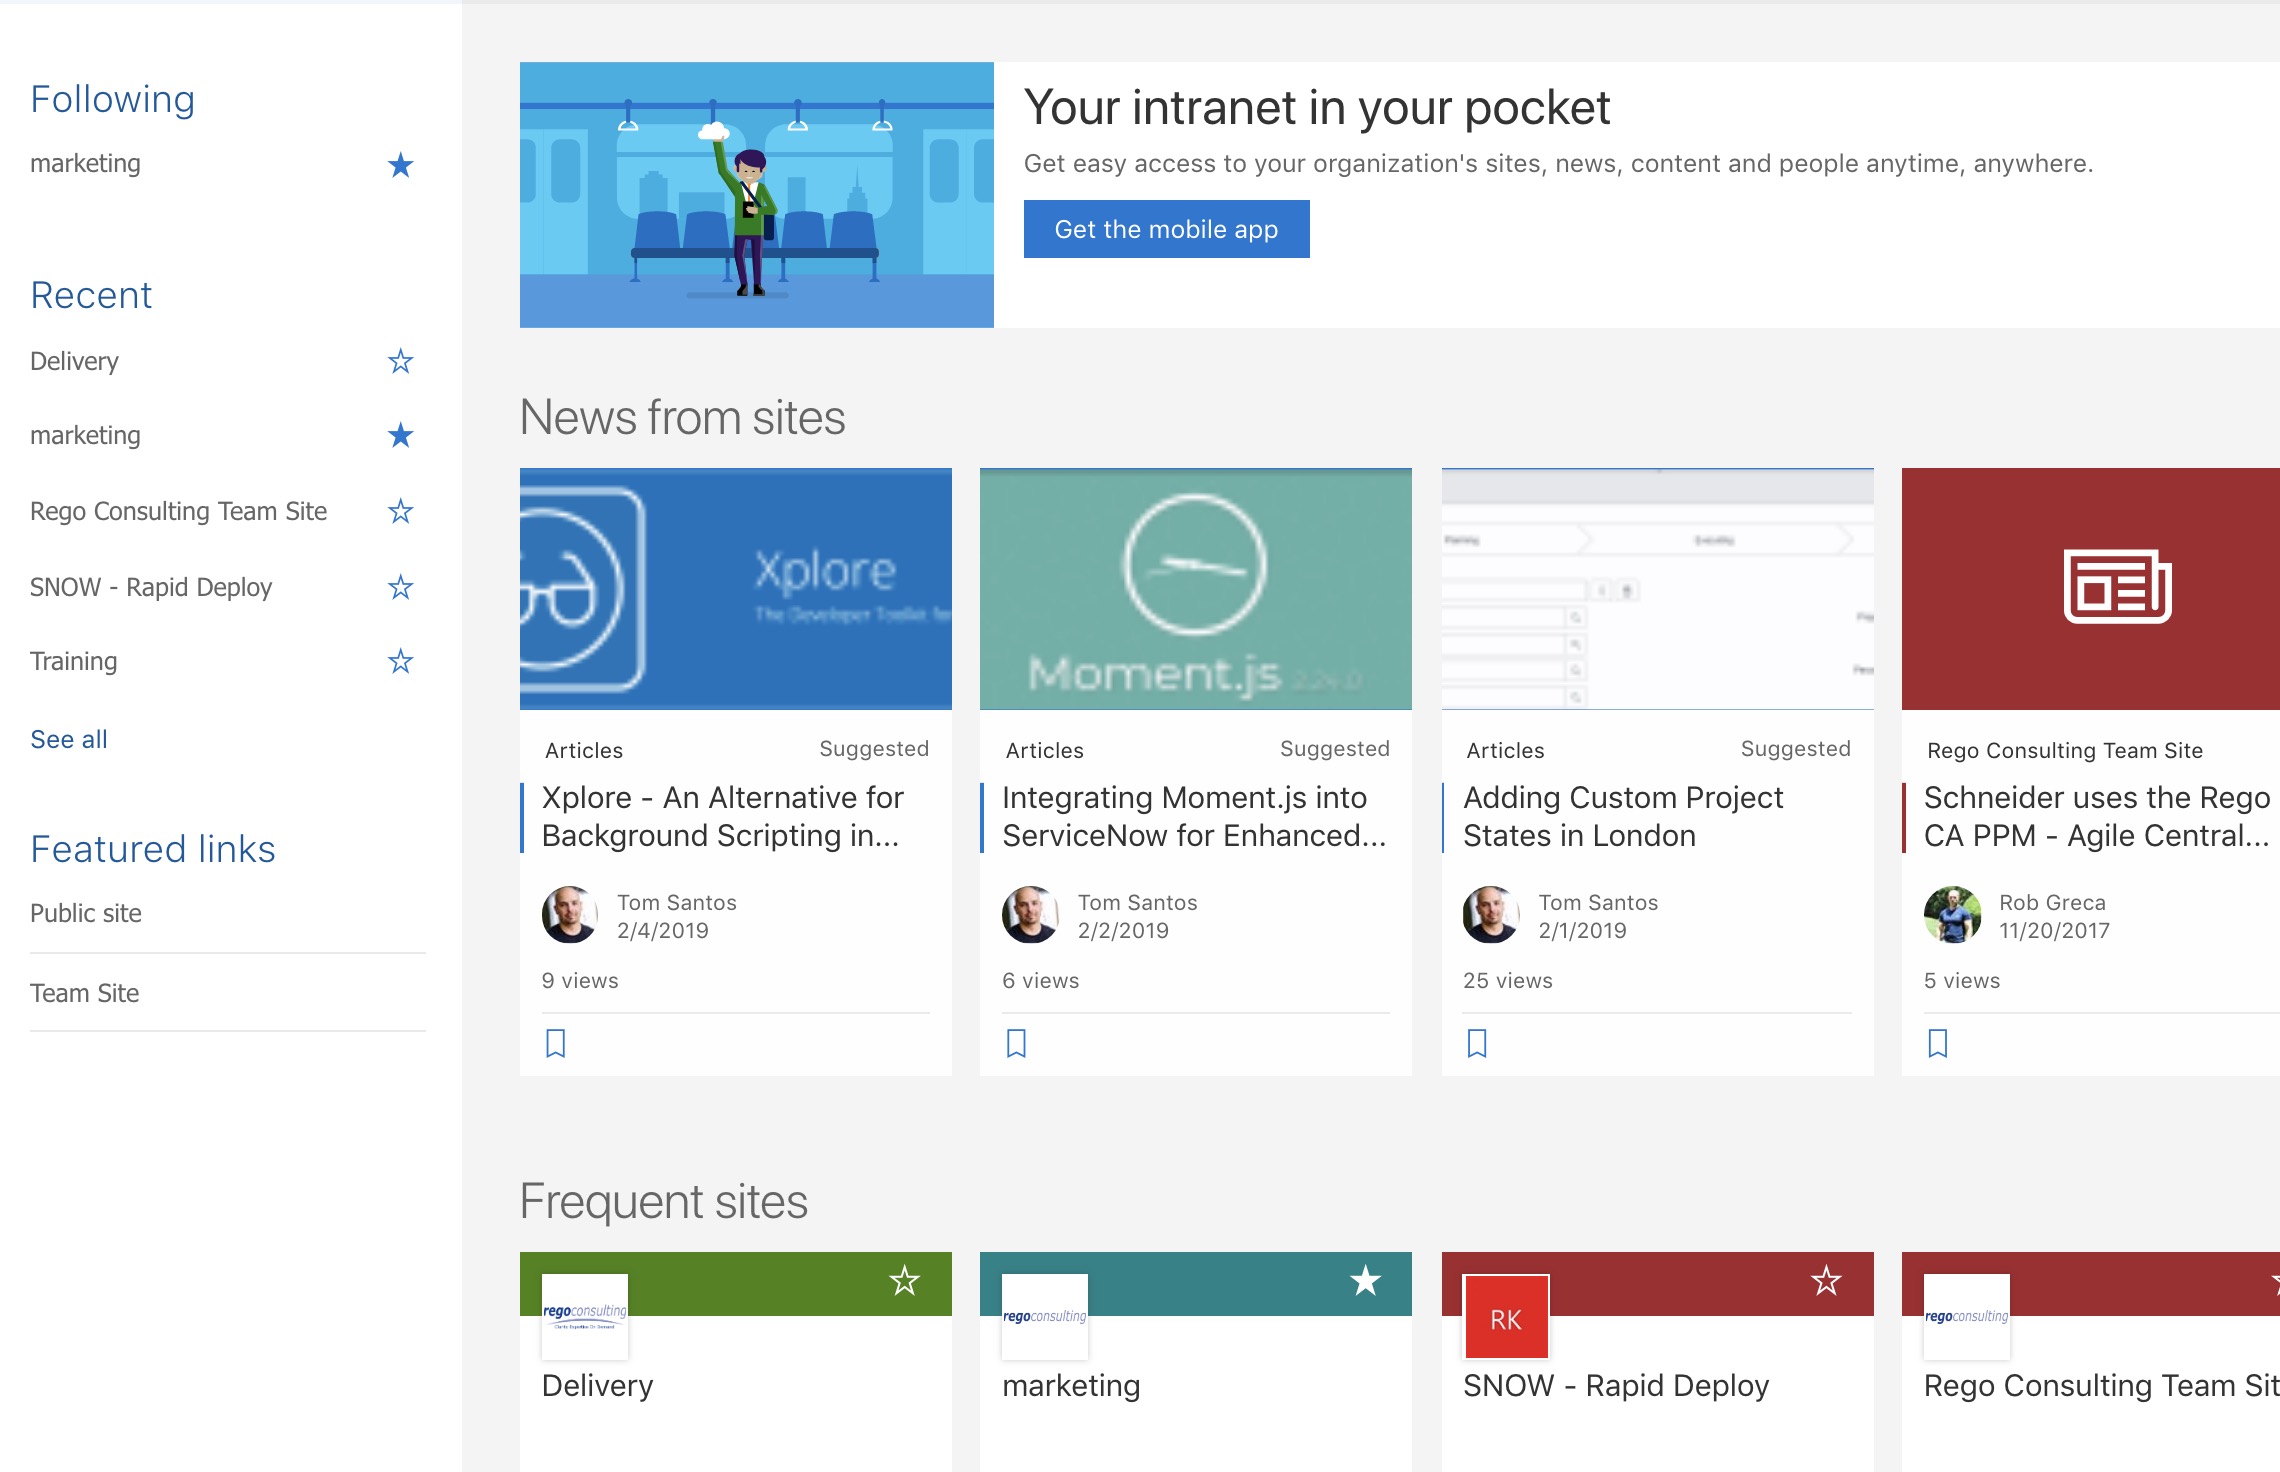
Task: Bookmark Adding Custom Project States article
Action: (x=1477, y=1043)
